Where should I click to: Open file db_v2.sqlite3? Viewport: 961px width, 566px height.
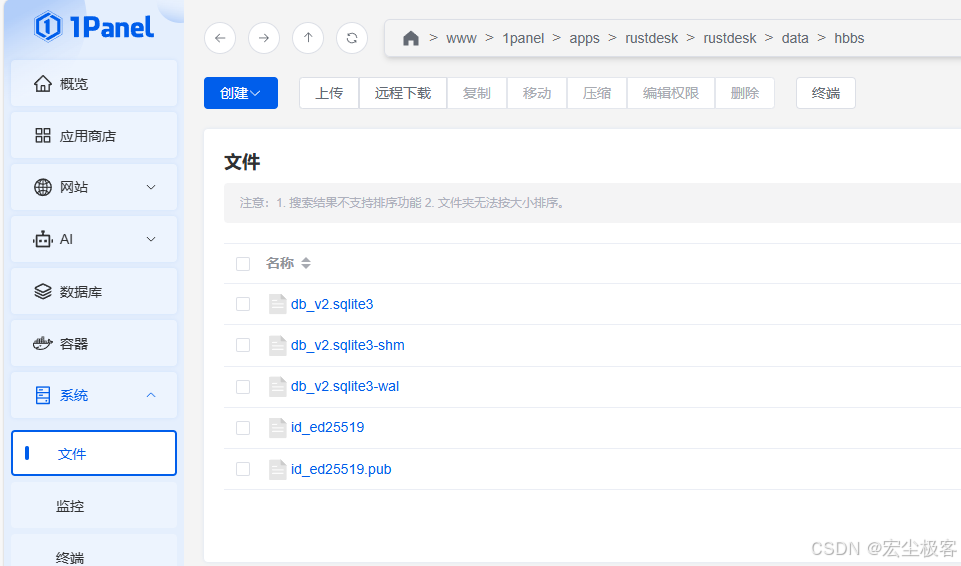[x=332, y=304]
